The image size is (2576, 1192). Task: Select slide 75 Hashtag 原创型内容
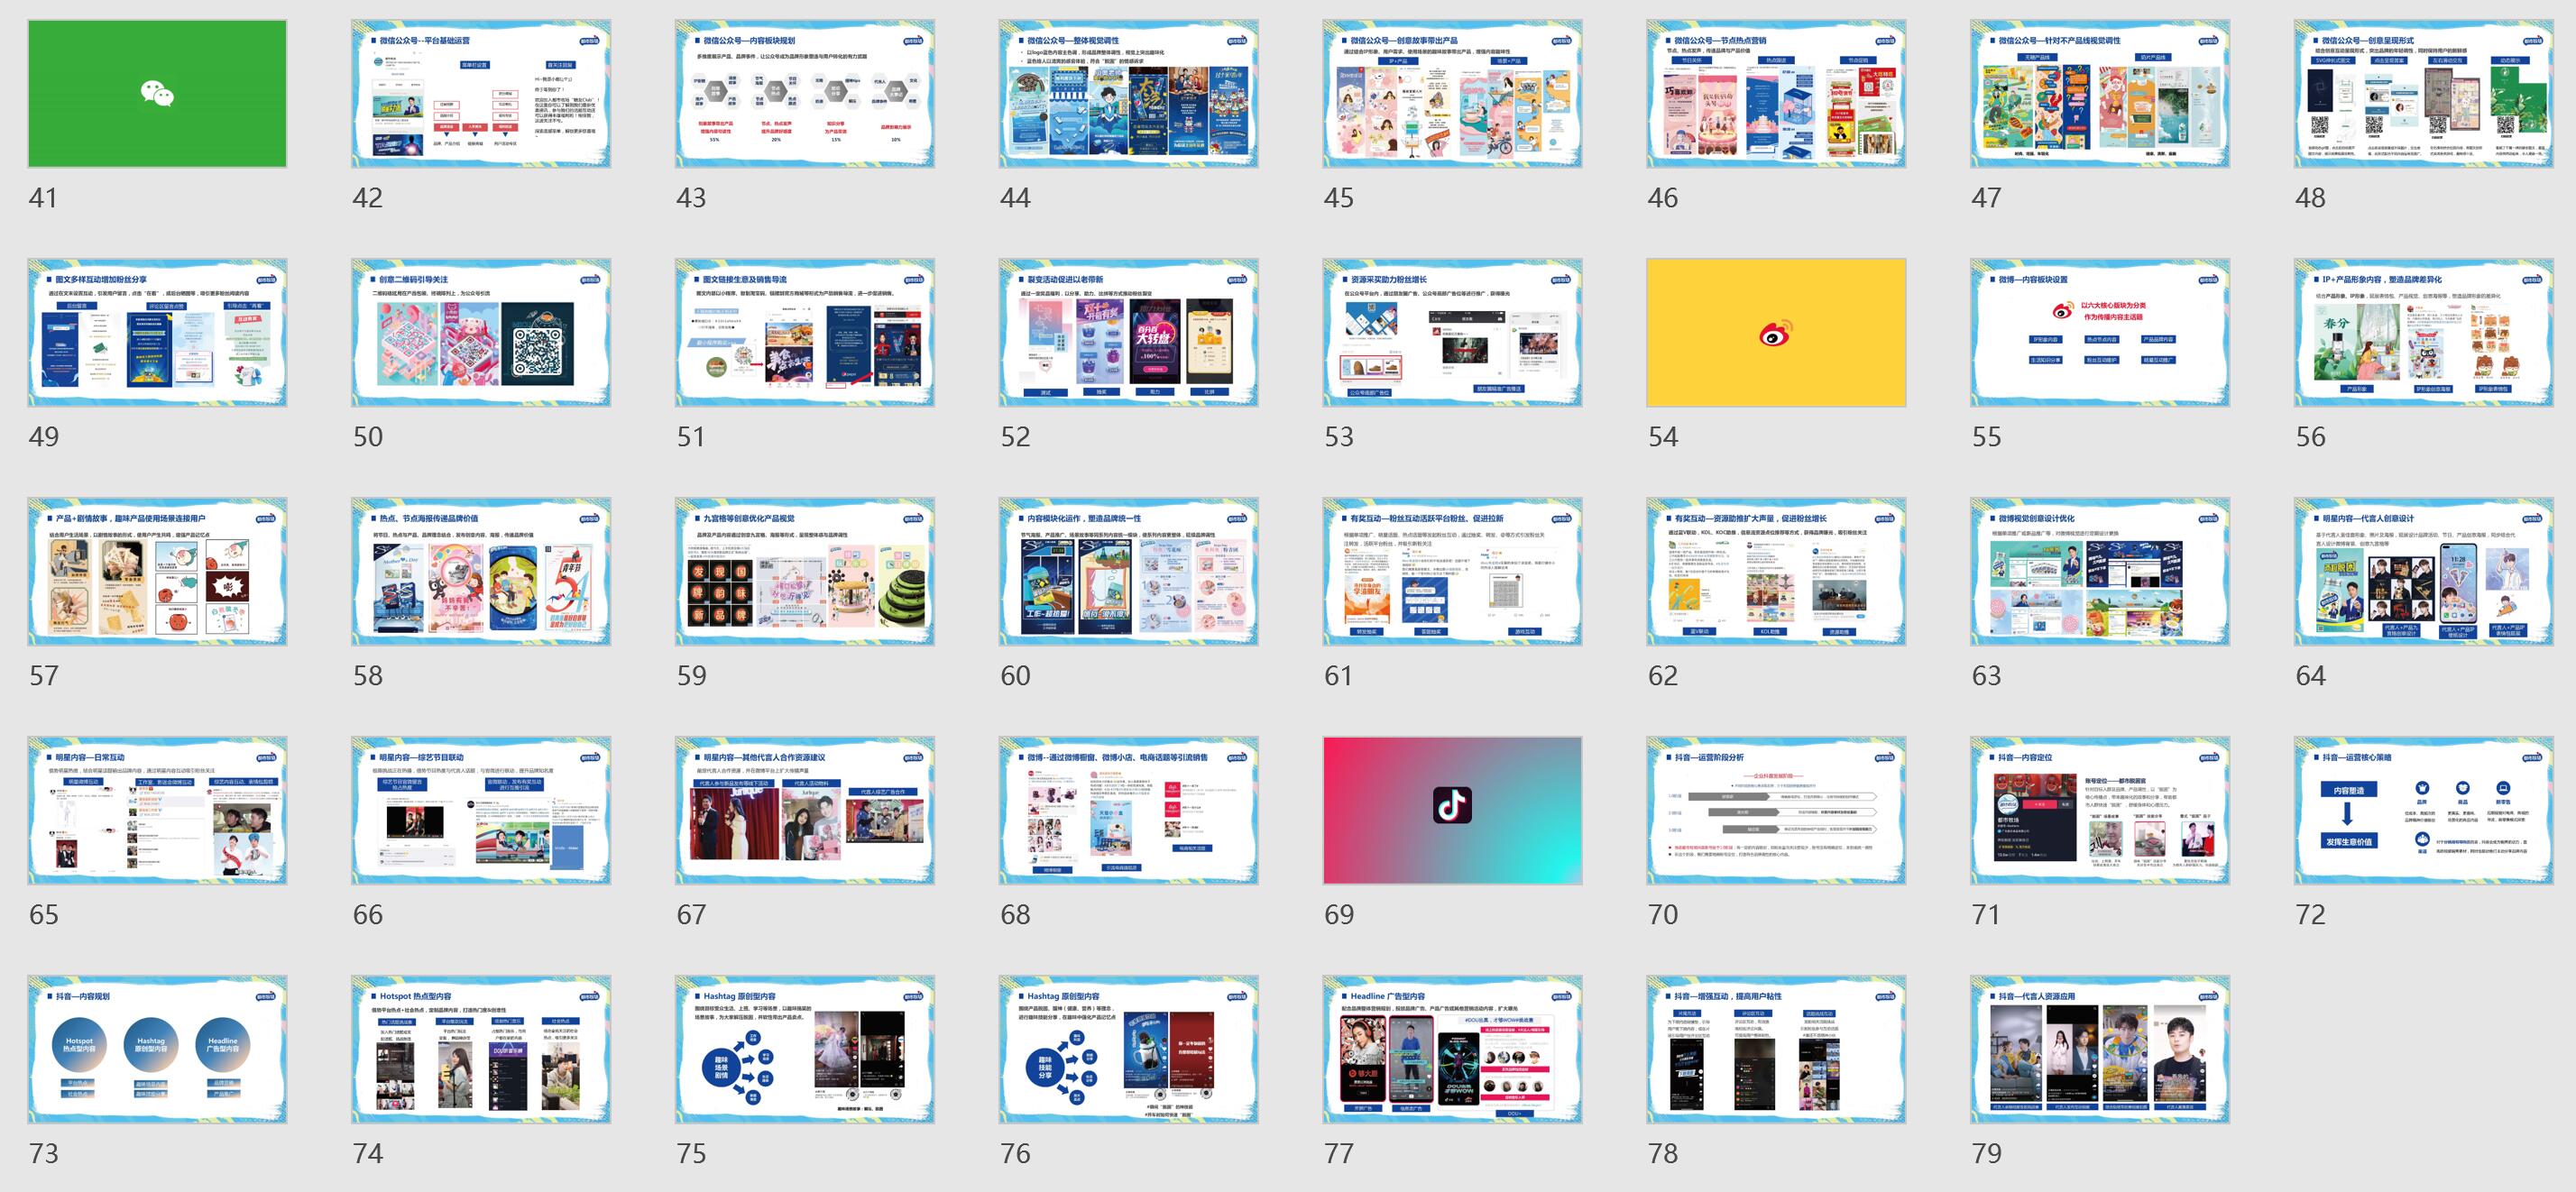pyautogui.click(x=804, y=1050)
